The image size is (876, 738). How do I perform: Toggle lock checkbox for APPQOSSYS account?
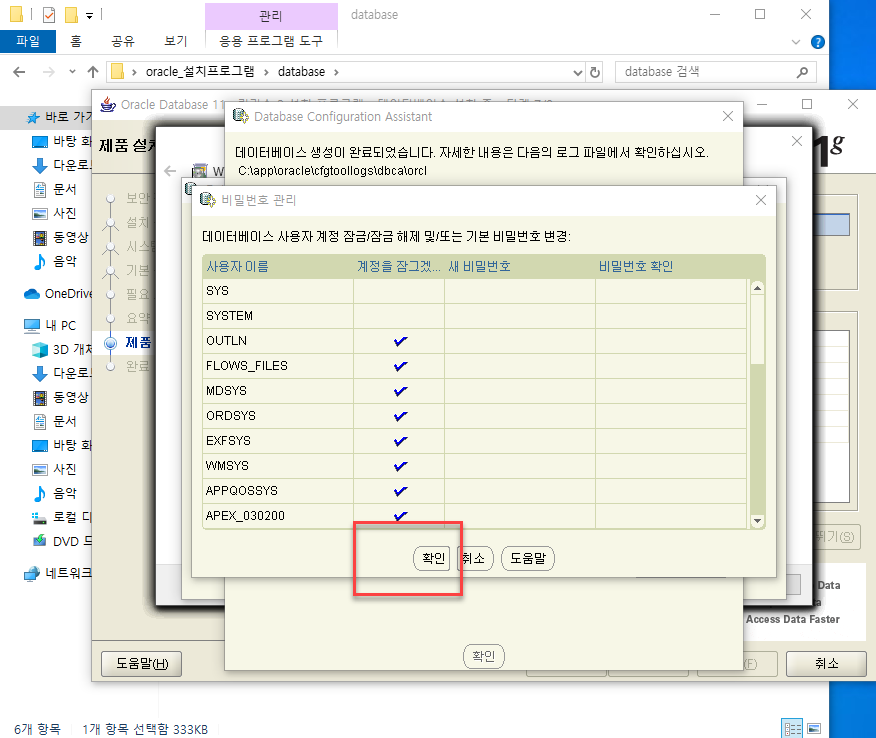click(400, 491)
